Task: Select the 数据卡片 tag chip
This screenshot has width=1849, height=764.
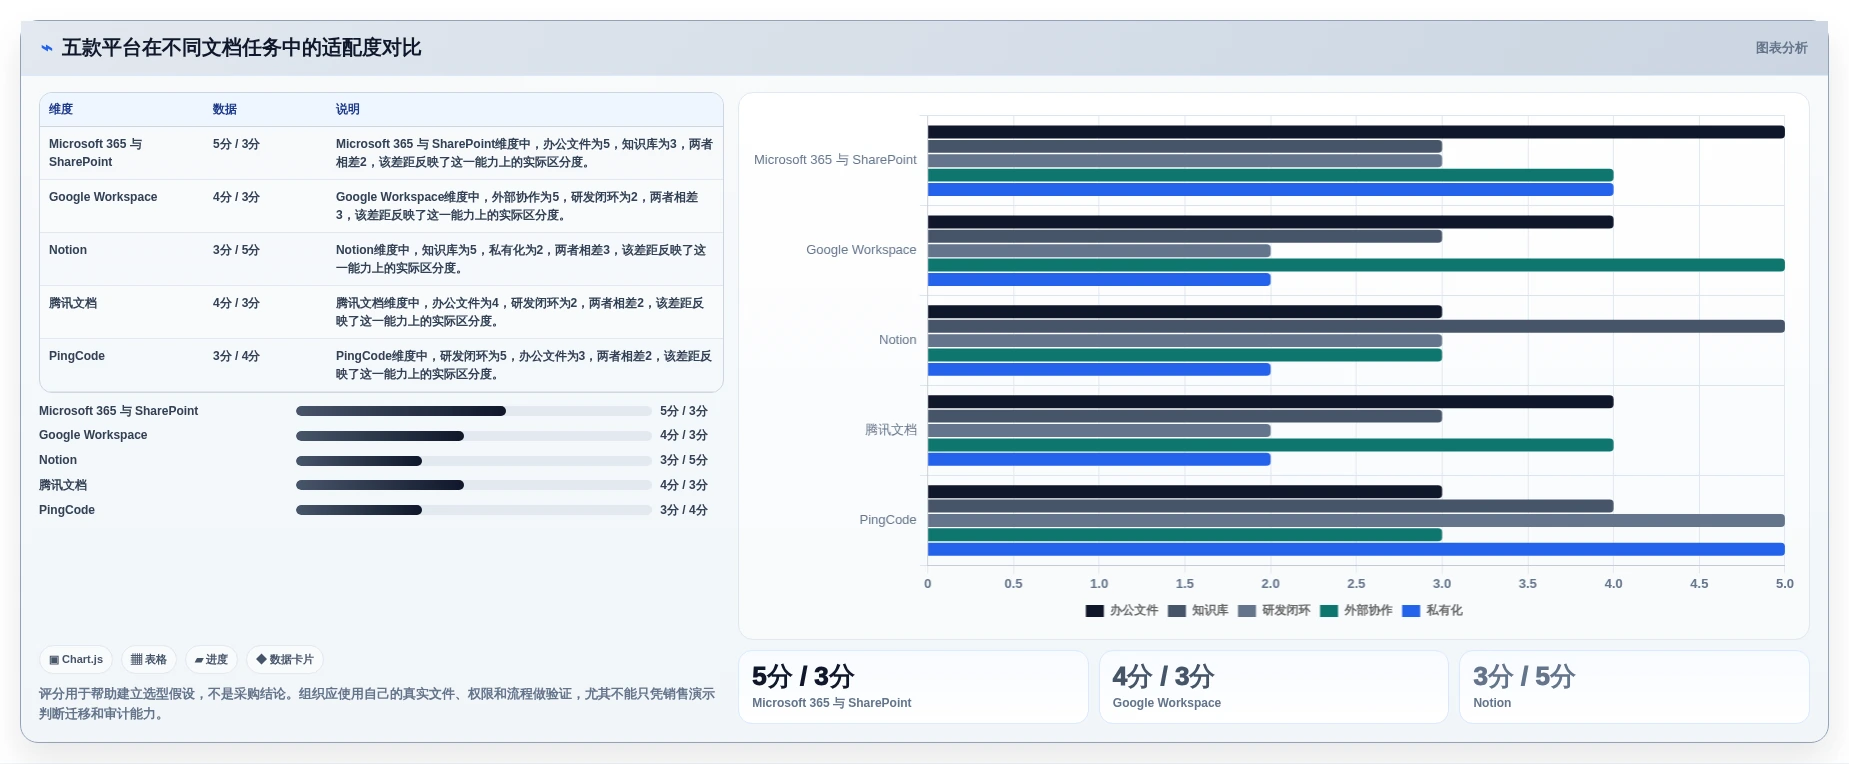Action: 285,660
